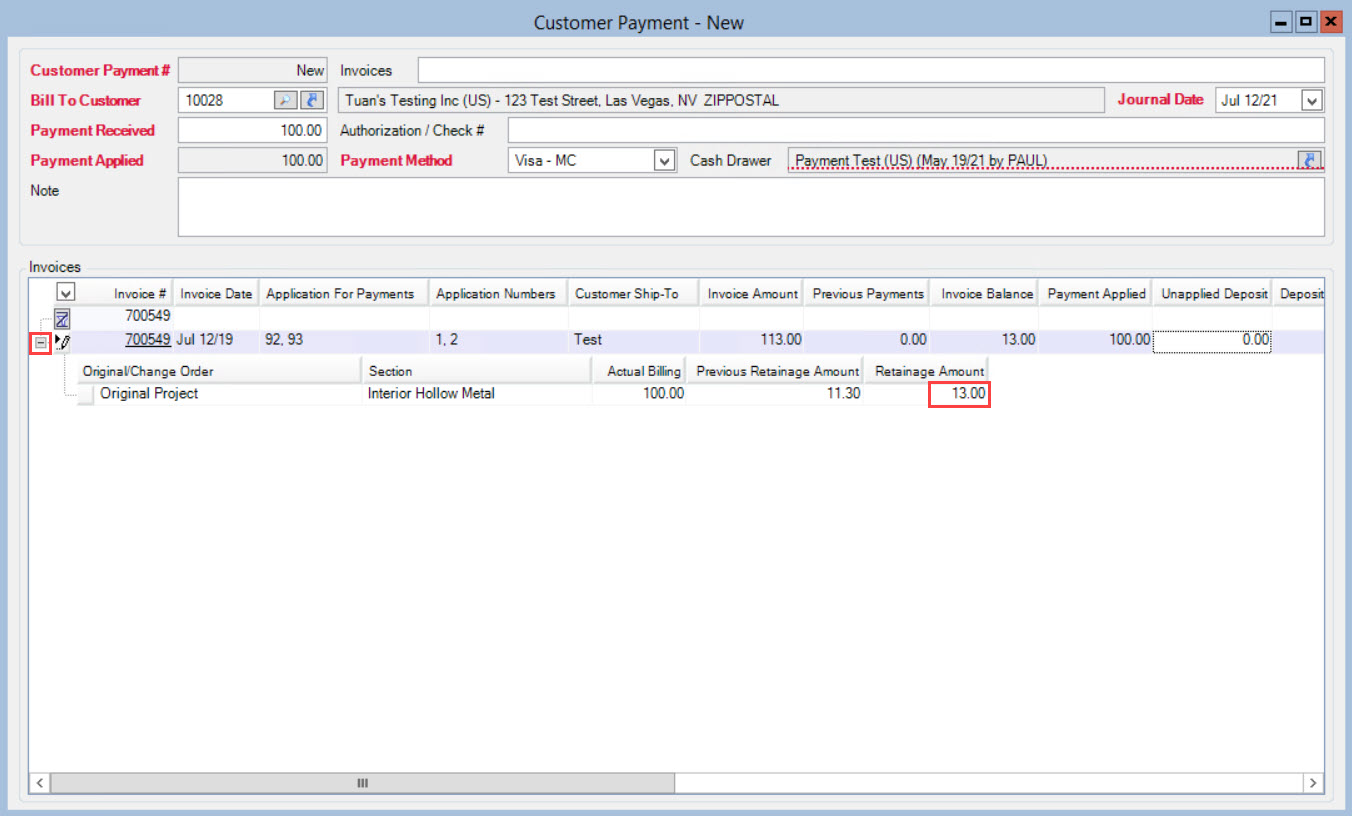The width and height of the screenshot is (1352, 816).
Task: Click the Bill To Customer number field
Action: (x=225, y=100)
